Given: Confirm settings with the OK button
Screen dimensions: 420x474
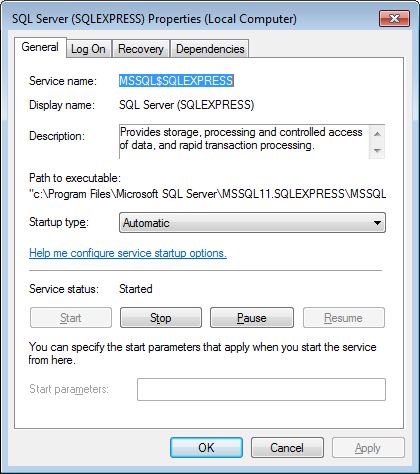Looking at the screenshot, I should tap(206, 448).
